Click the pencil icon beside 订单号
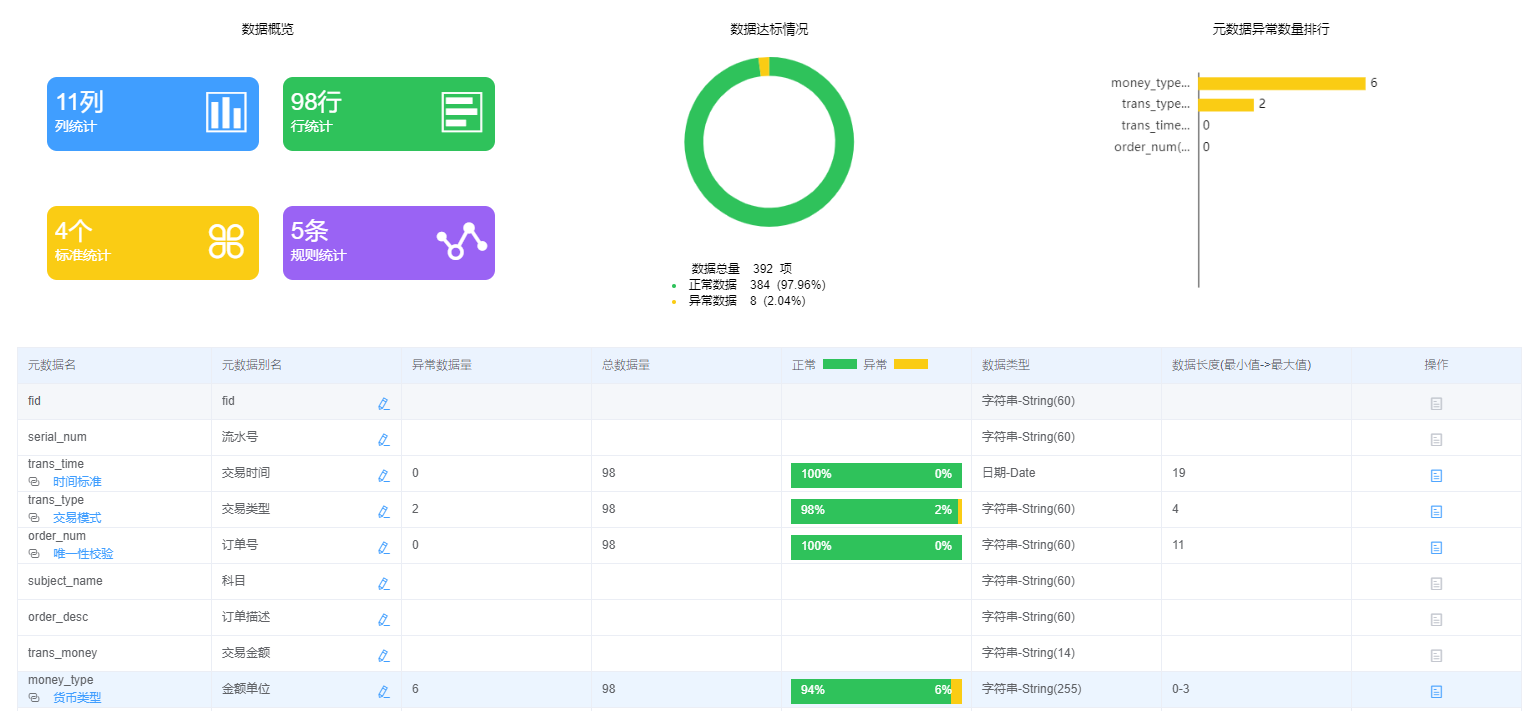This screenshot has height=711, width=1534. click(x=383, y=548)
